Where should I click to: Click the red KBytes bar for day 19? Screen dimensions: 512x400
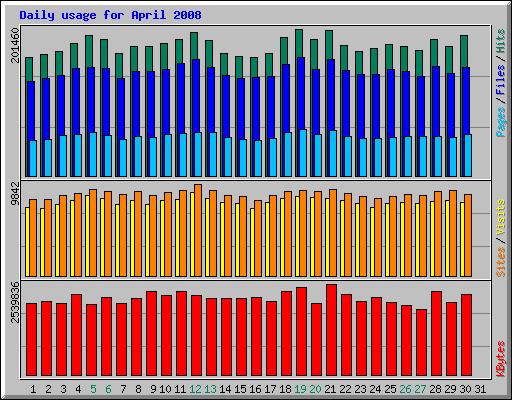coord(301,332)
